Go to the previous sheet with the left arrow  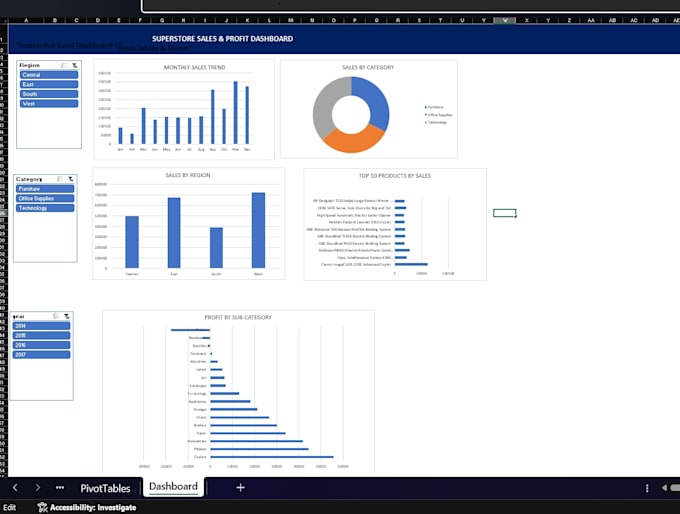tap(15, 488)
